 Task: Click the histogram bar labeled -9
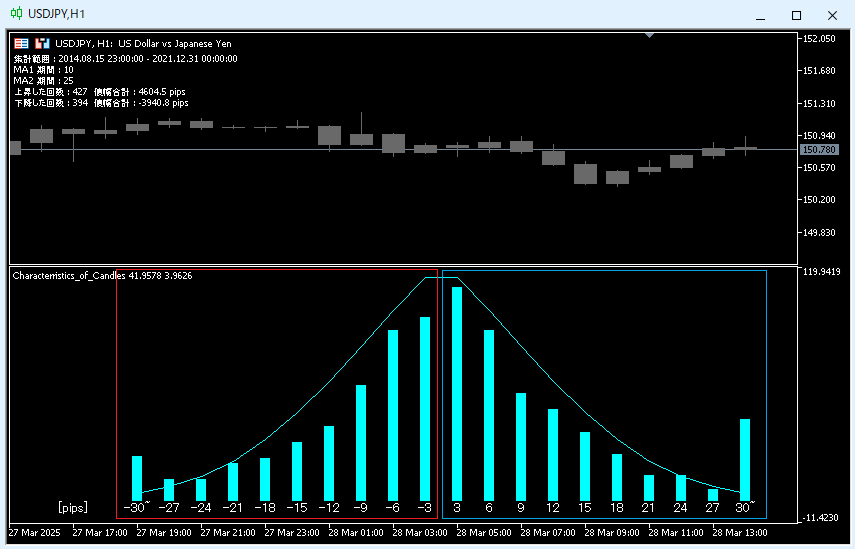point(361,443)
